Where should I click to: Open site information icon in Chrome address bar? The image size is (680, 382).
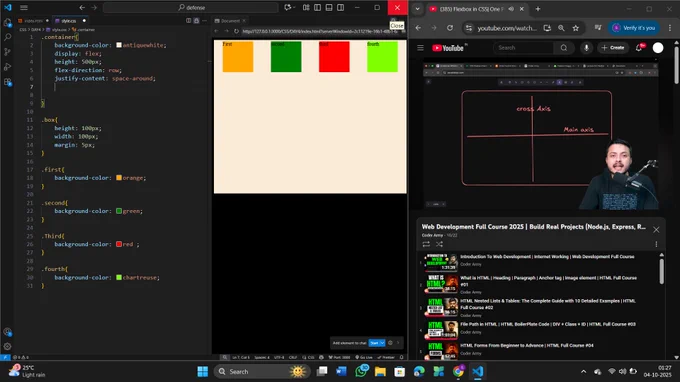point(469,28)
